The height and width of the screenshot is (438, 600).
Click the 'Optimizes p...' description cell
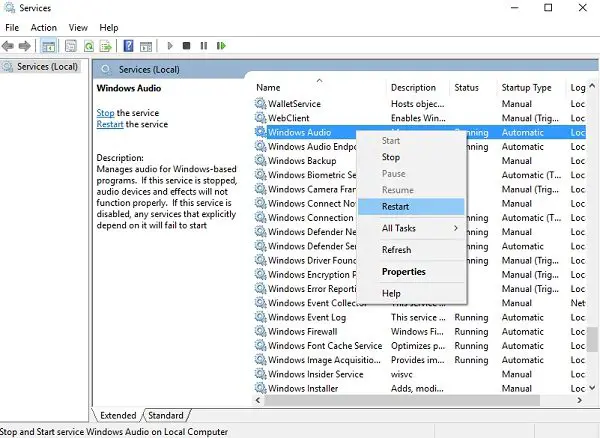(418, 345)
